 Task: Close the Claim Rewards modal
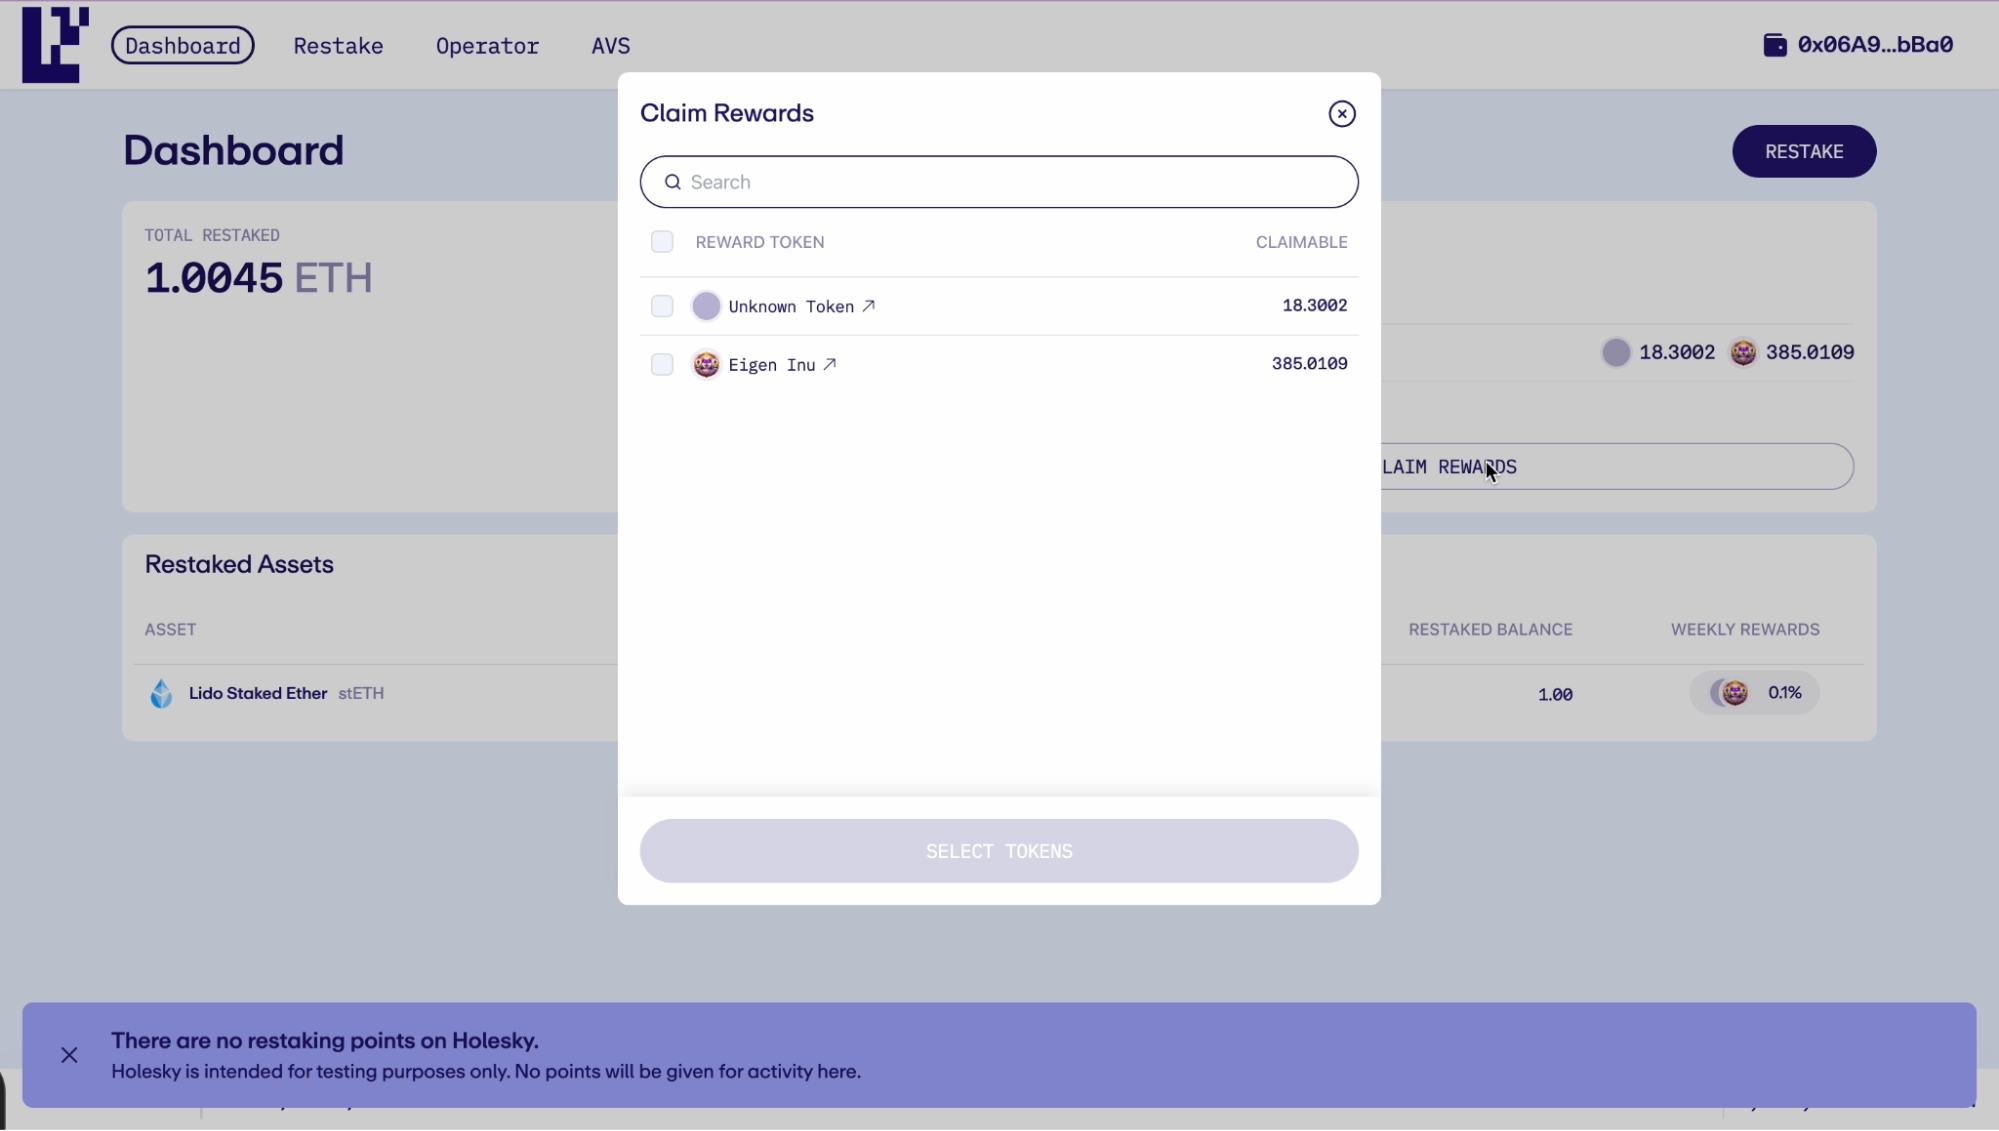click(1341, 114)
